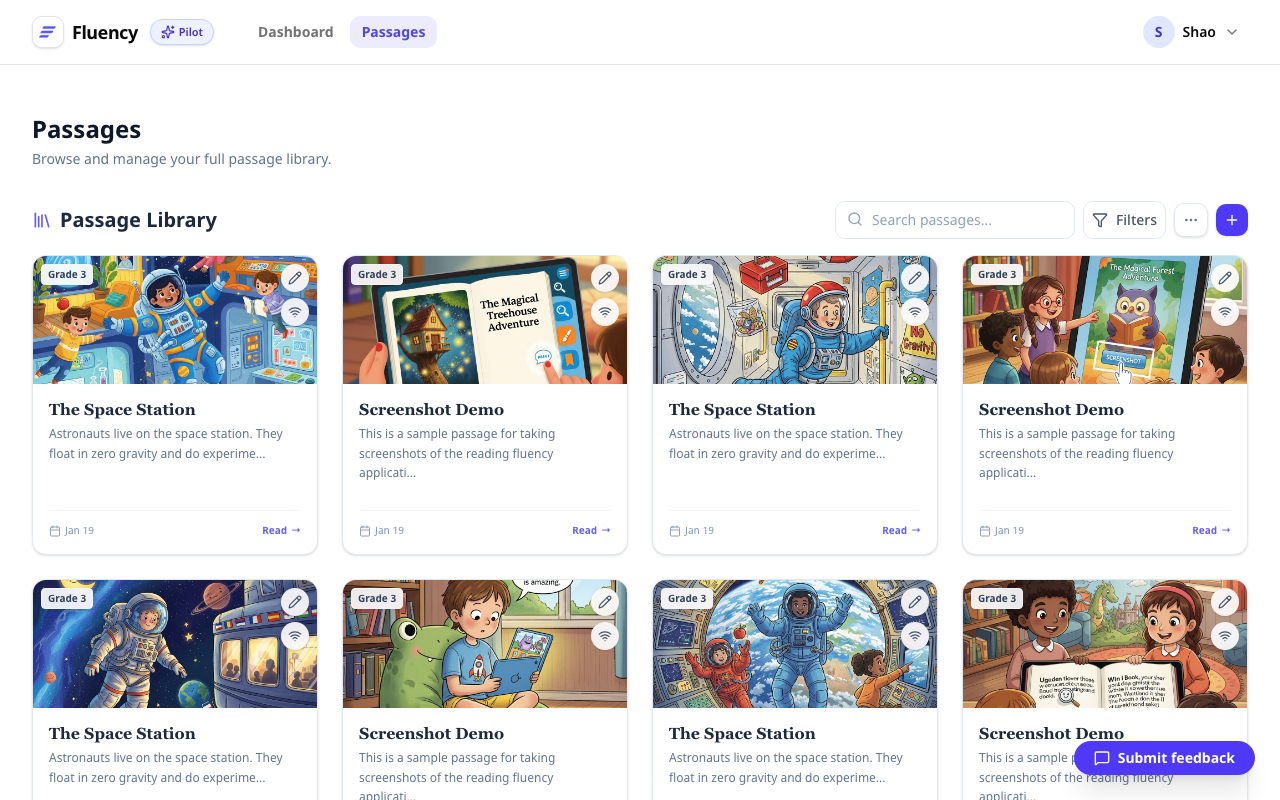Click the wifi signal icon on the Magical Treehouse card
Viewport: 1280px width, 800px height.
click(x=604, y=312)
